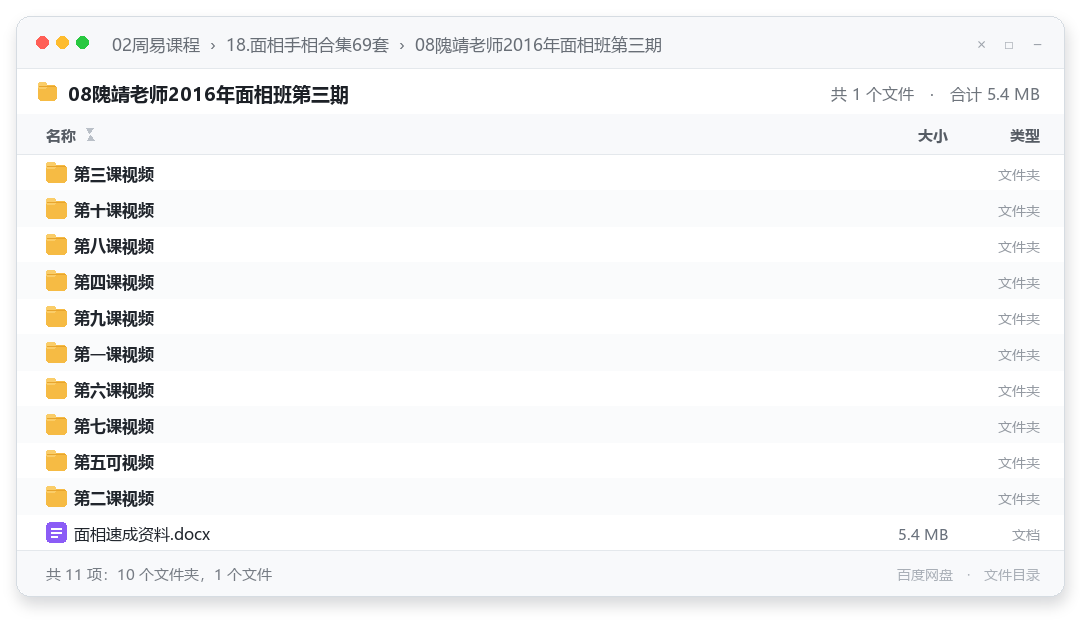Click the folder icon of 第四课视频

(x=56, y=281)
